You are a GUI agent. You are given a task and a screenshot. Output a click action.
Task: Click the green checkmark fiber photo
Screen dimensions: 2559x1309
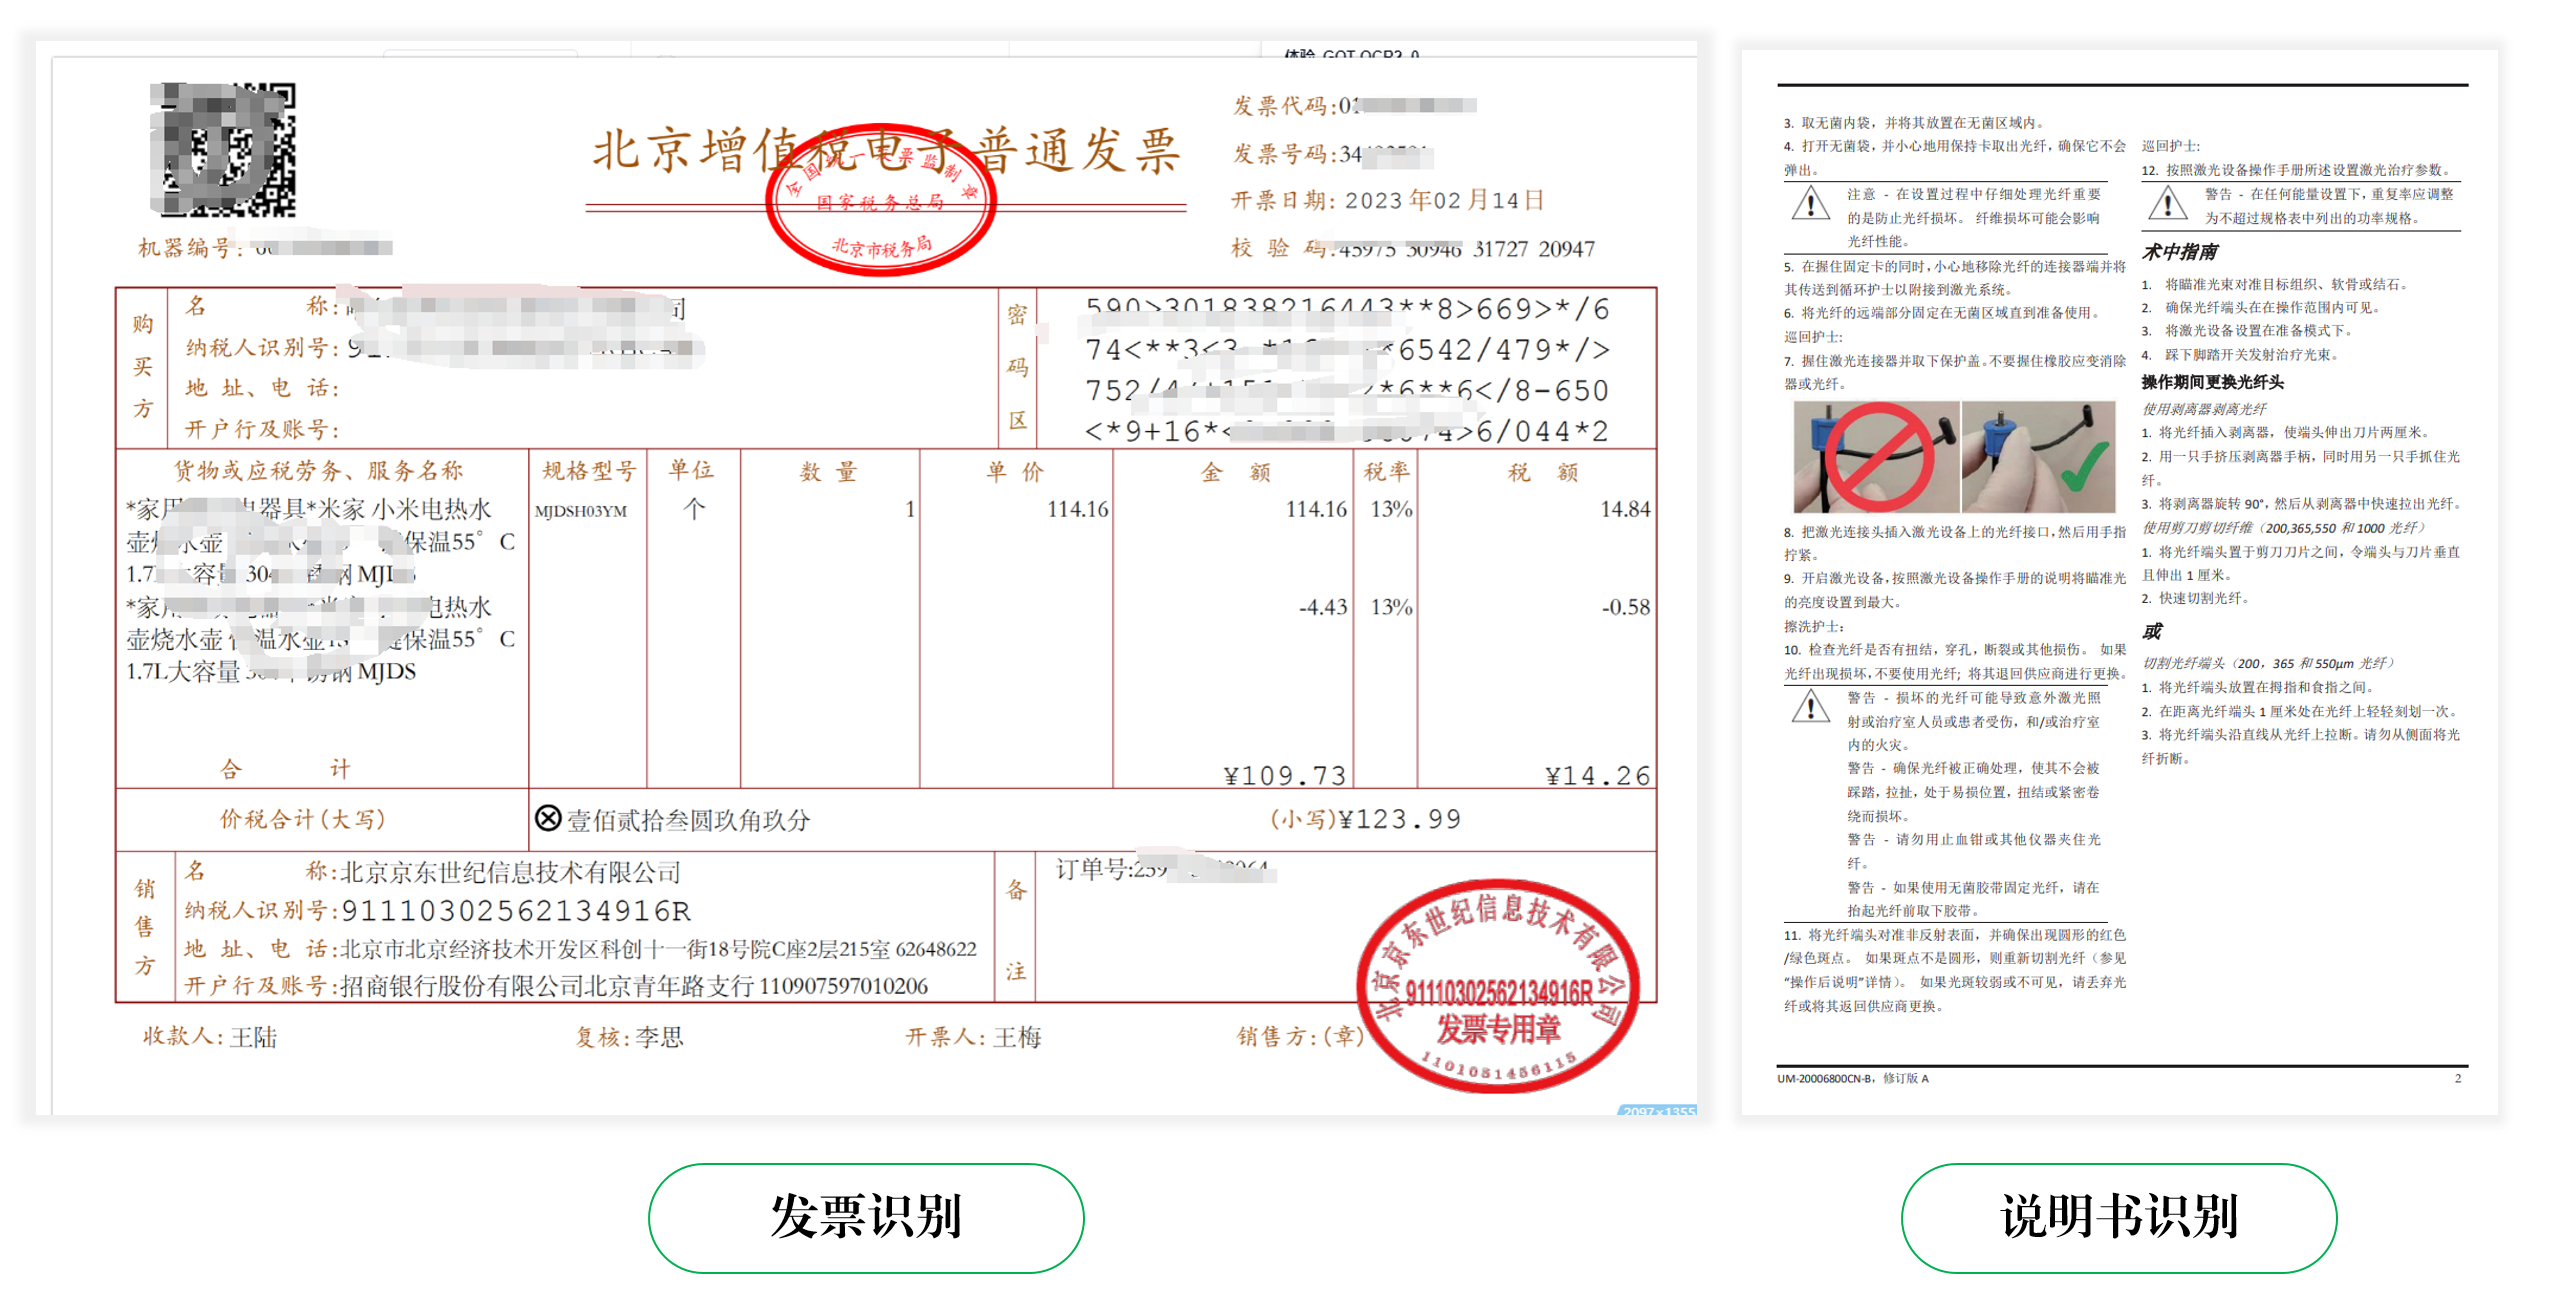[2038, 456]
